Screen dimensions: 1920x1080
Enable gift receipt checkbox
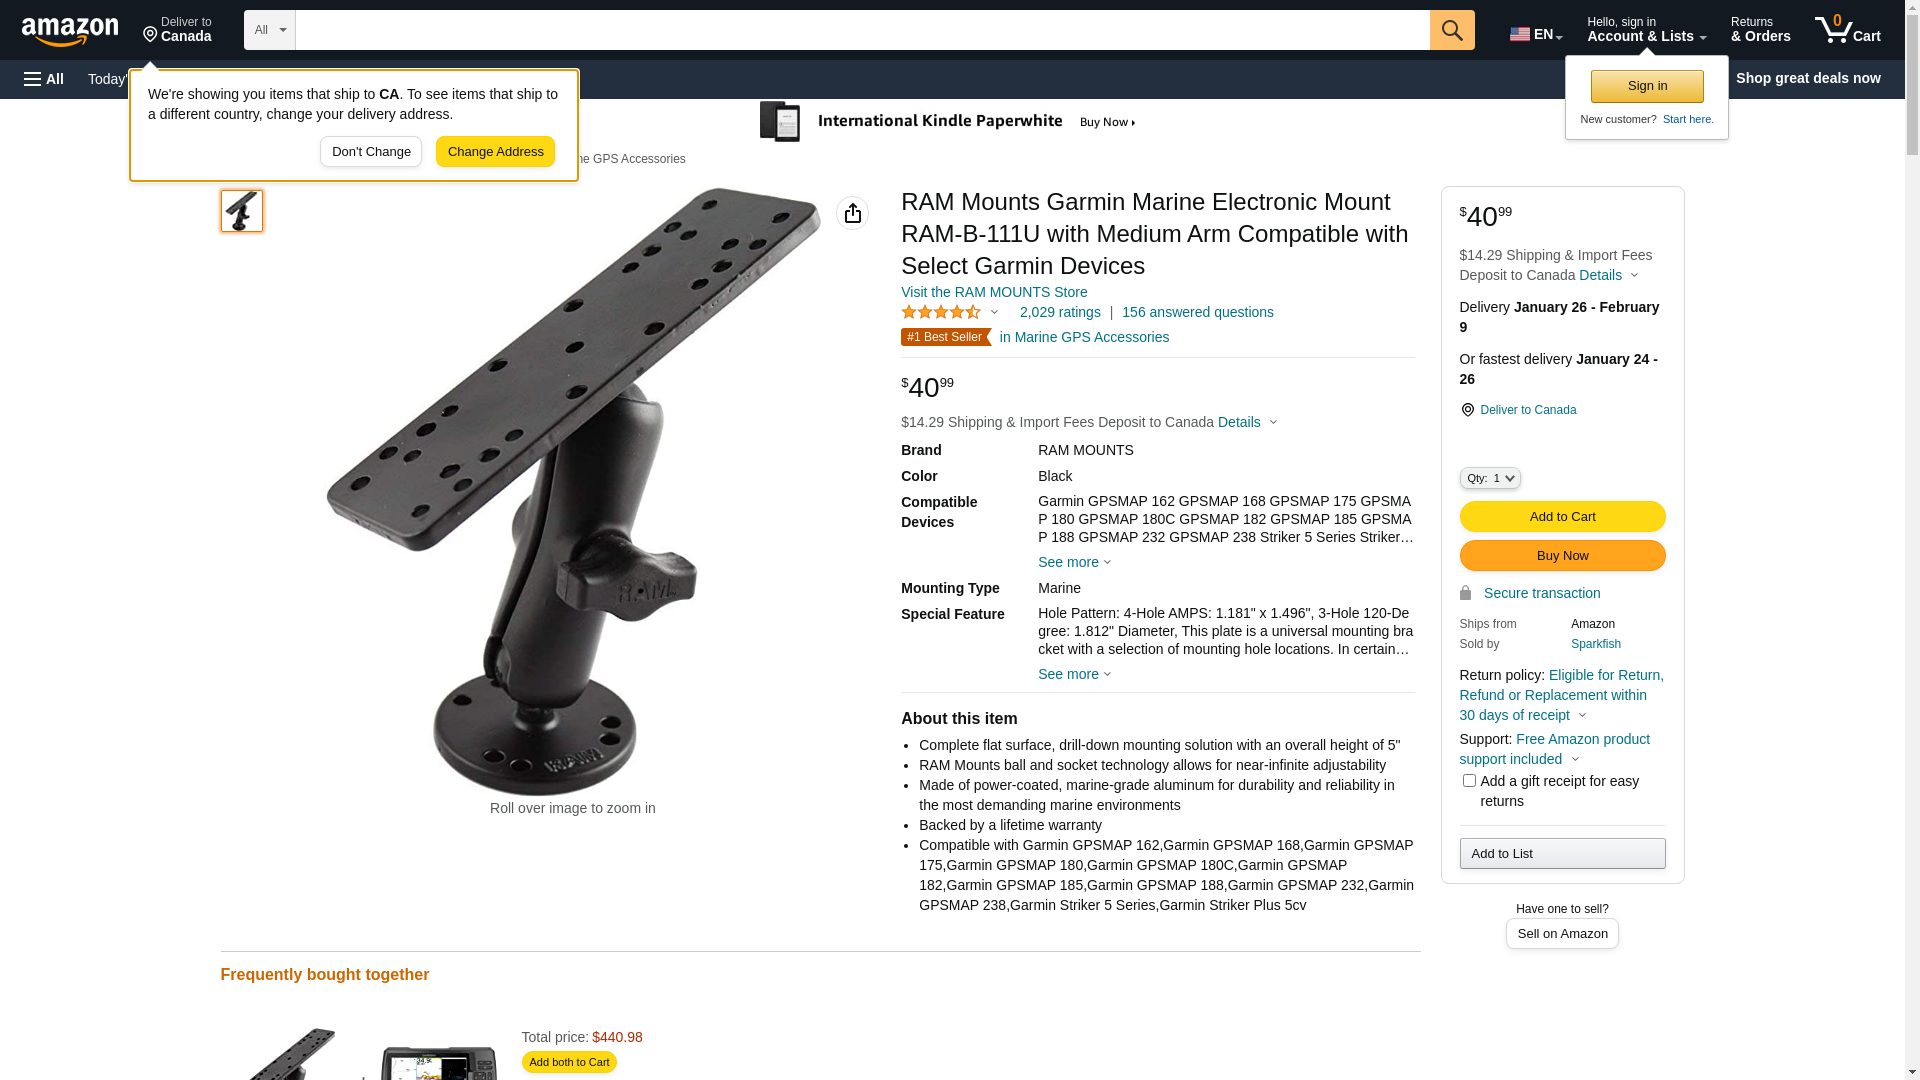pyautogui.click(x=1468, y=781)
